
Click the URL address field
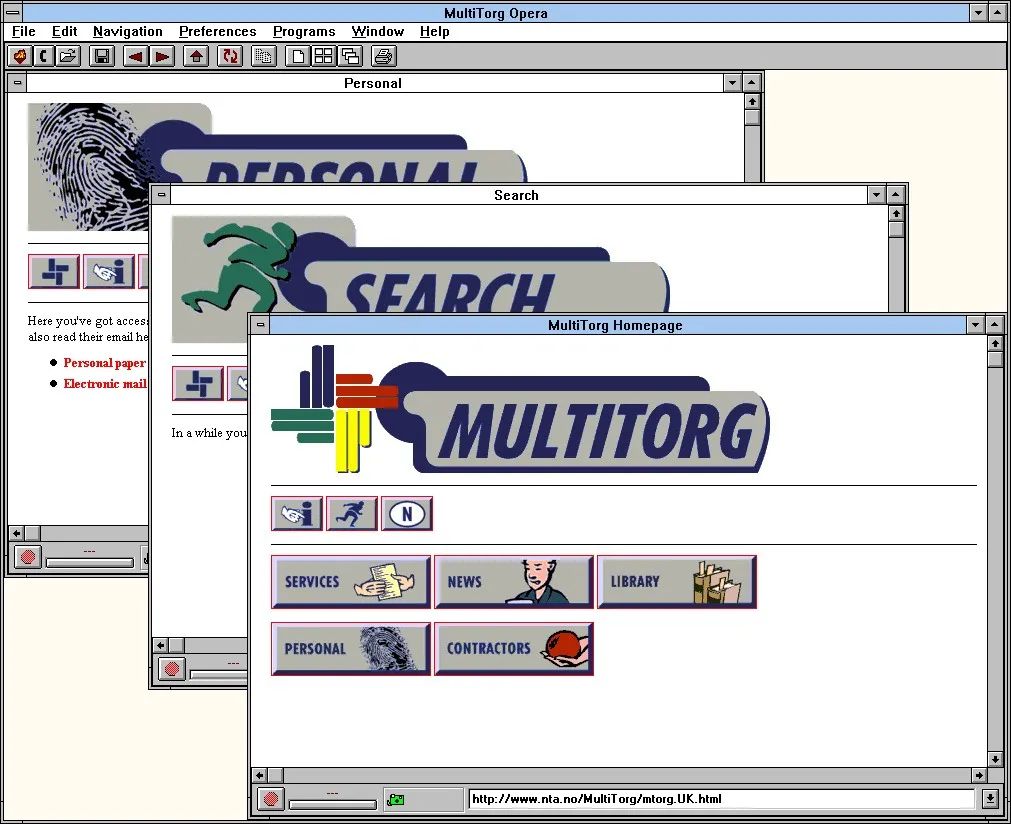[x=720, y=799]
